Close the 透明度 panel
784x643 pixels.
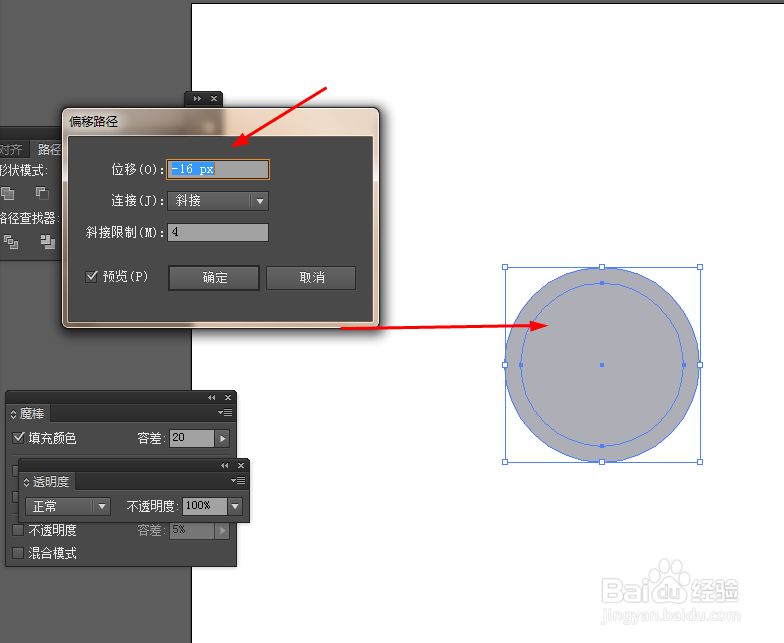(x=241, y=466)
